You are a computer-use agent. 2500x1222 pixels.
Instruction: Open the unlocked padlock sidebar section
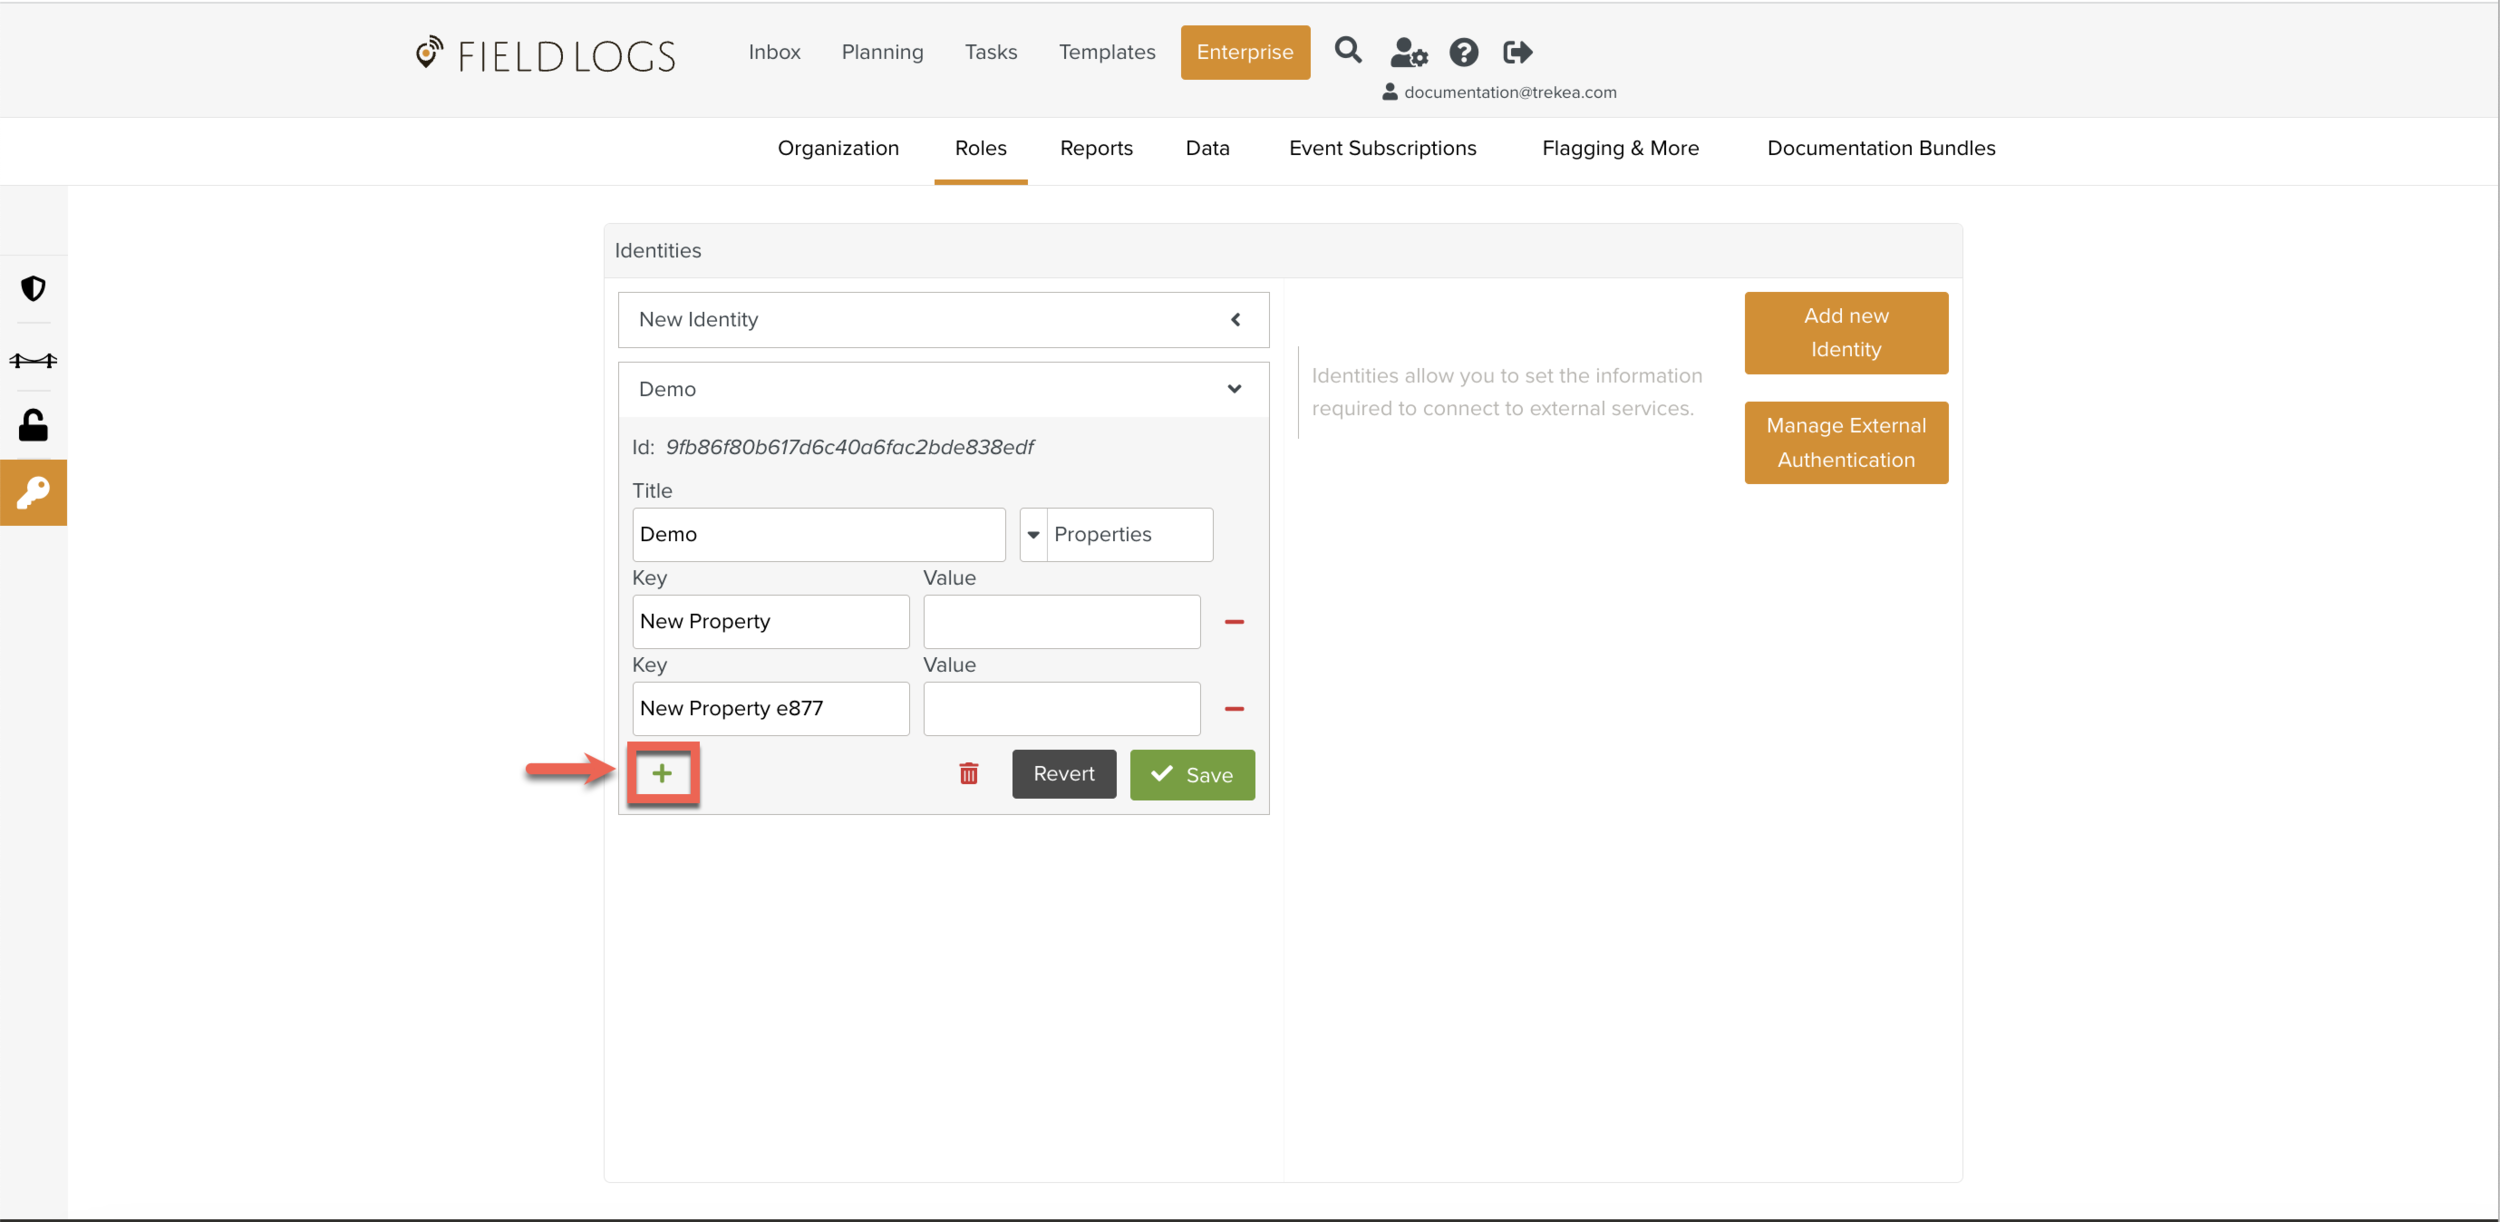(33, 426)
